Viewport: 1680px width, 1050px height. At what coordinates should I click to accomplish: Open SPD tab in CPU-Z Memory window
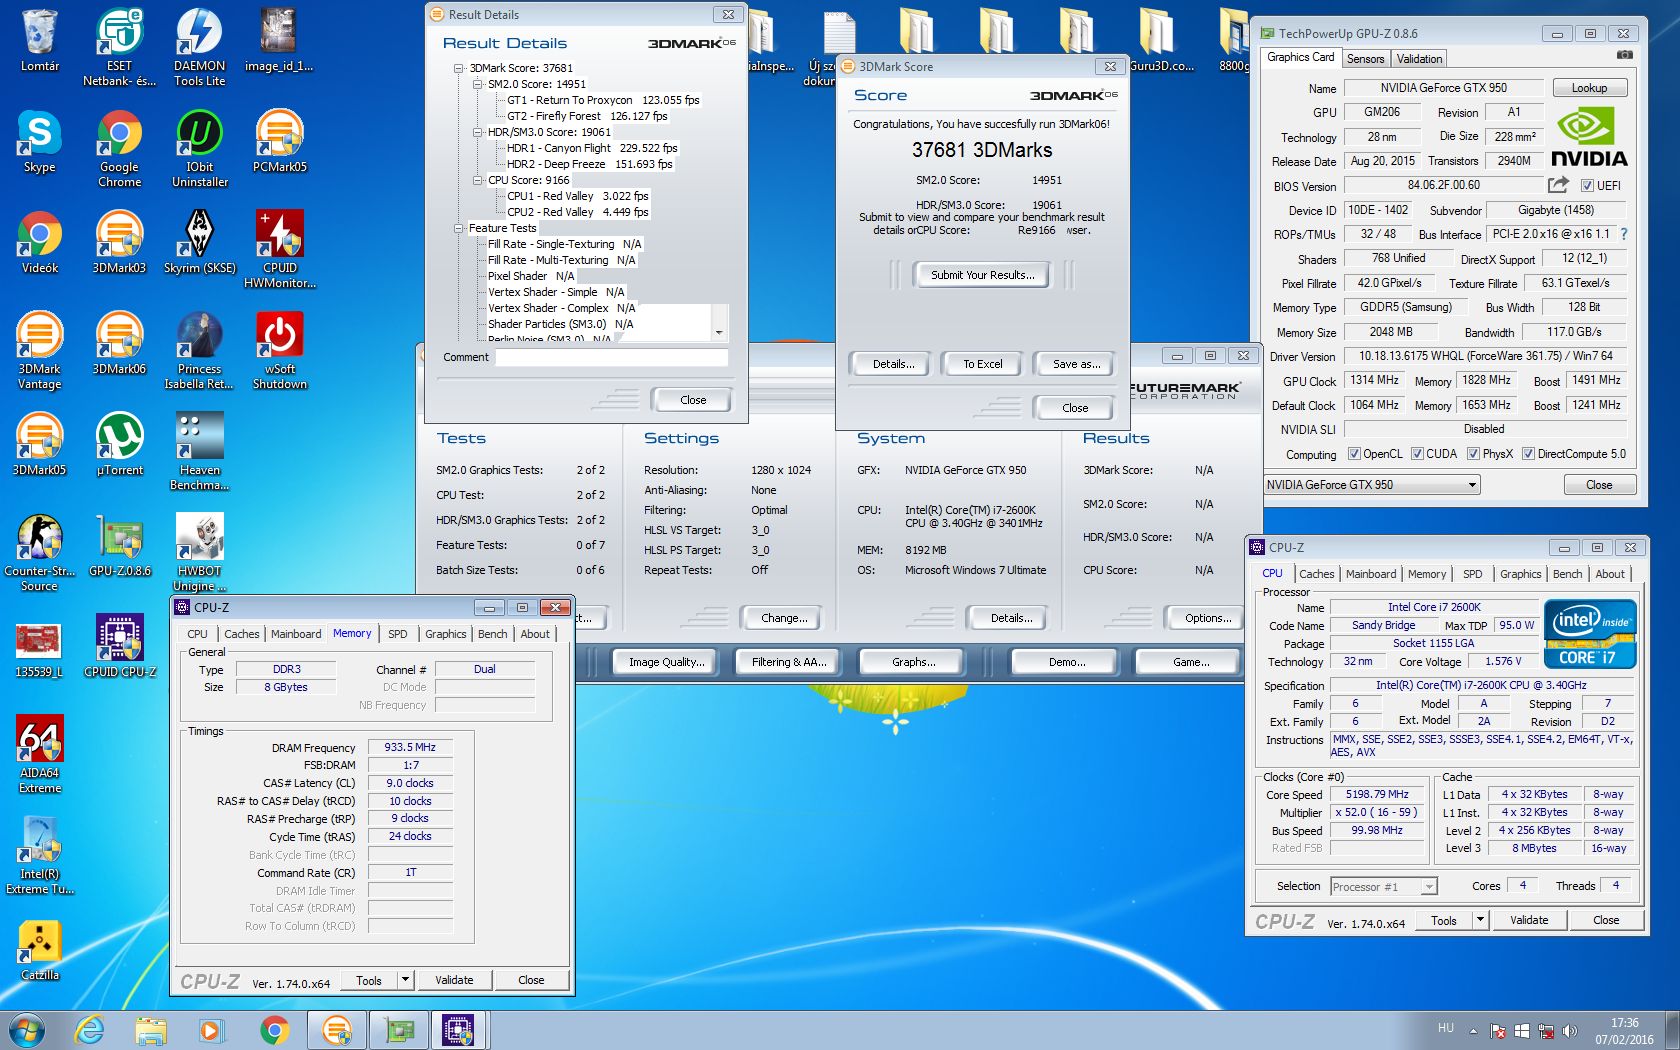click(x=398, y=634)
